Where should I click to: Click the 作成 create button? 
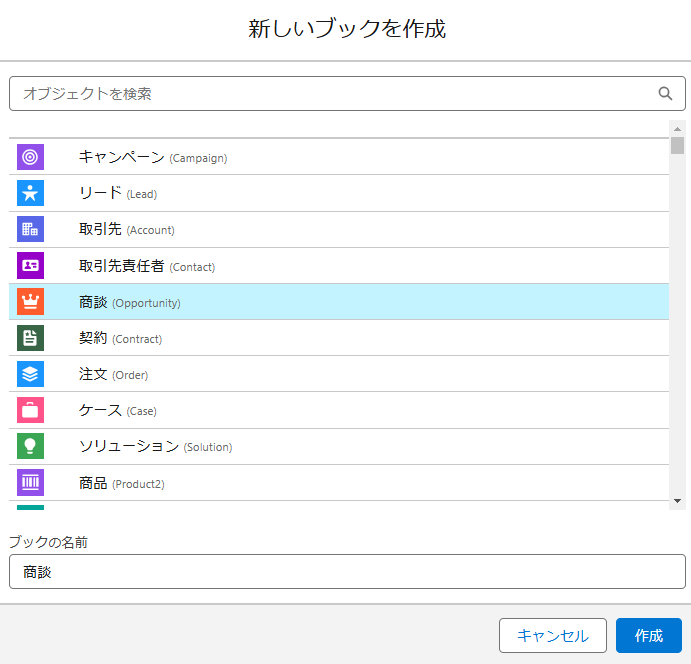[x=649, y=635]
